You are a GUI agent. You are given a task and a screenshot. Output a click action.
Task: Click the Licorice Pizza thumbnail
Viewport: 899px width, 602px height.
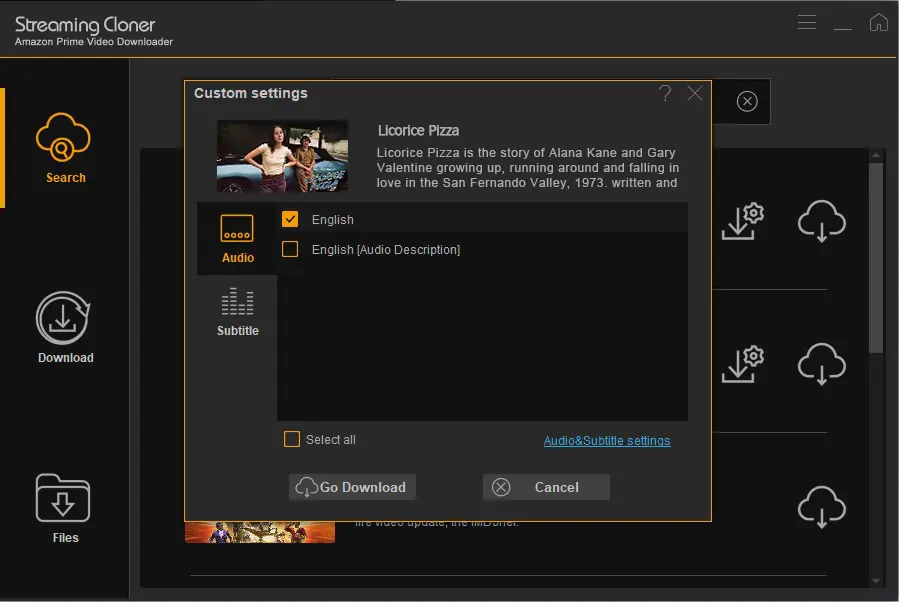coord(282,156)
